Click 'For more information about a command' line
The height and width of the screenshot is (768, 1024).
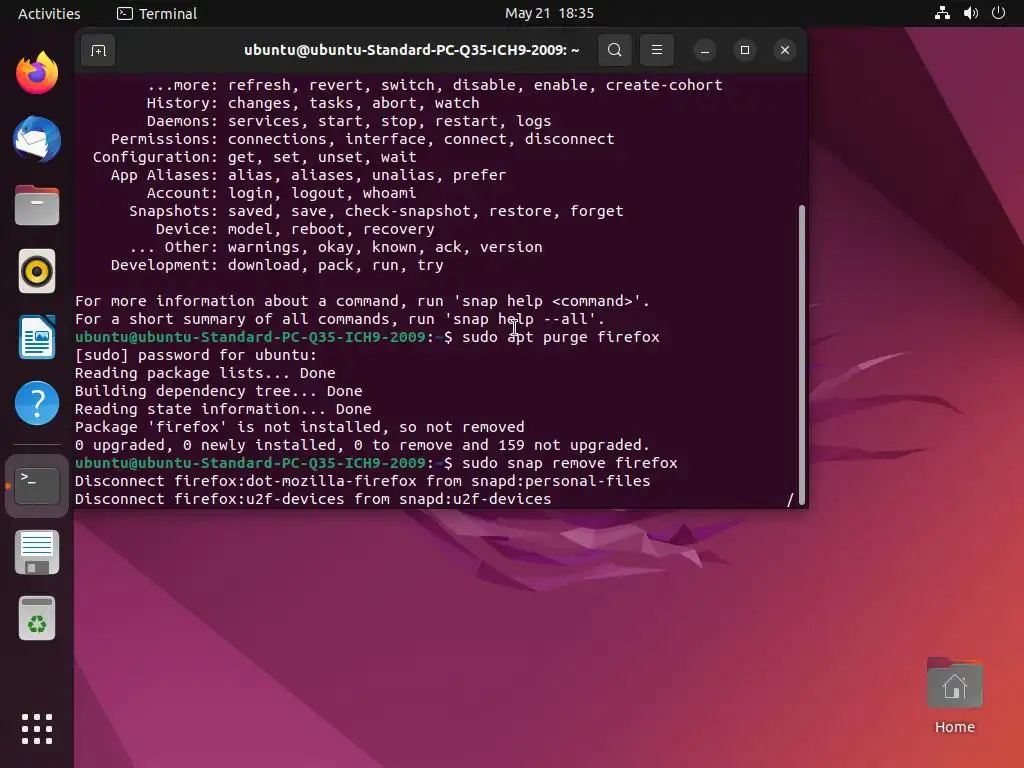[362, 301]
